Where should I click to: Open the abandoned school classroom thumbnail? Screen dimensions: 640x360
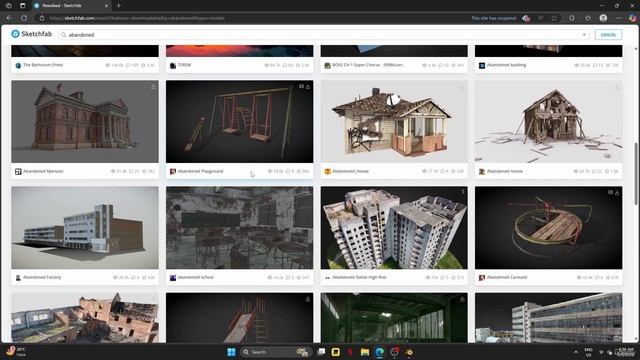point(240,228)
